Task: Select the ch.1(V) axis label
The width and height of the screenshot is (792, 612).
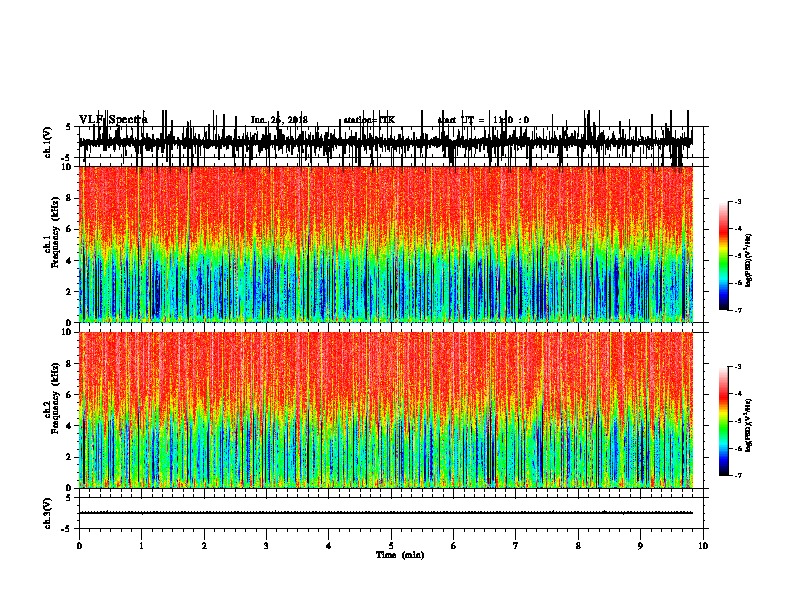Action: point(48,142)
